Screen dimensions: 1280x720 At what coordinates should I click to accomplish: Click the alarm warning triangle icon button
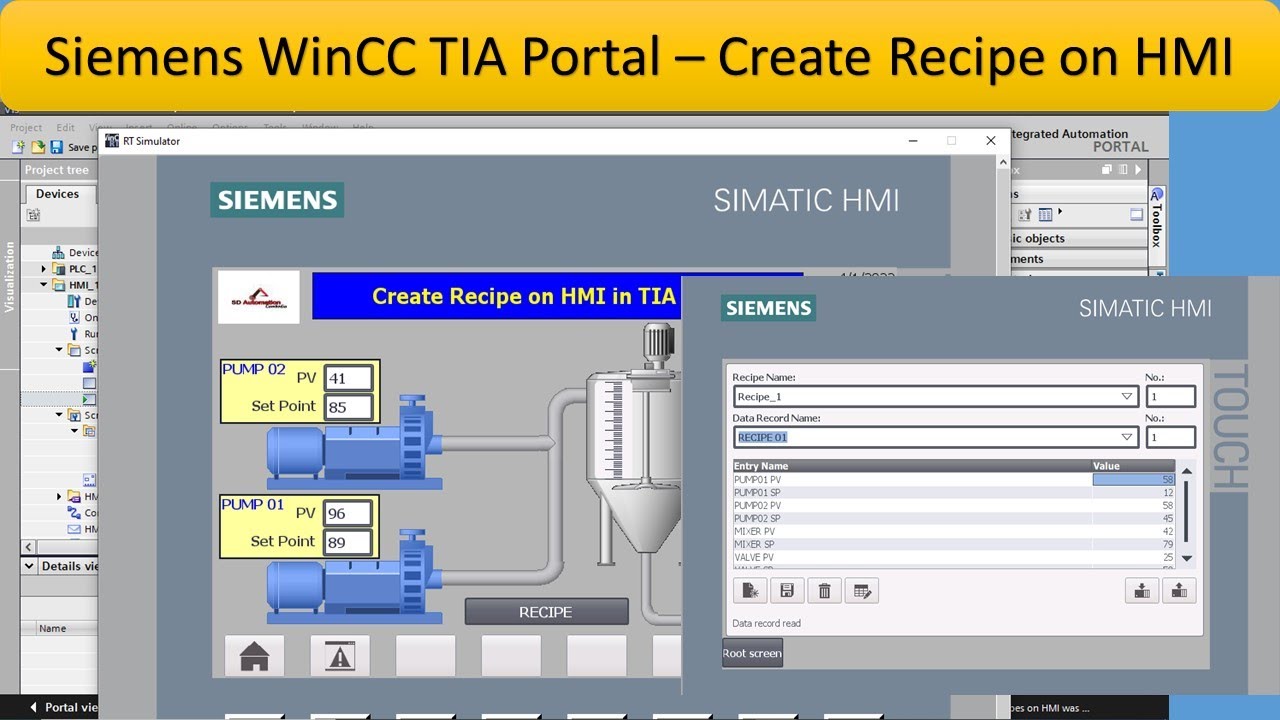(340, 656)
